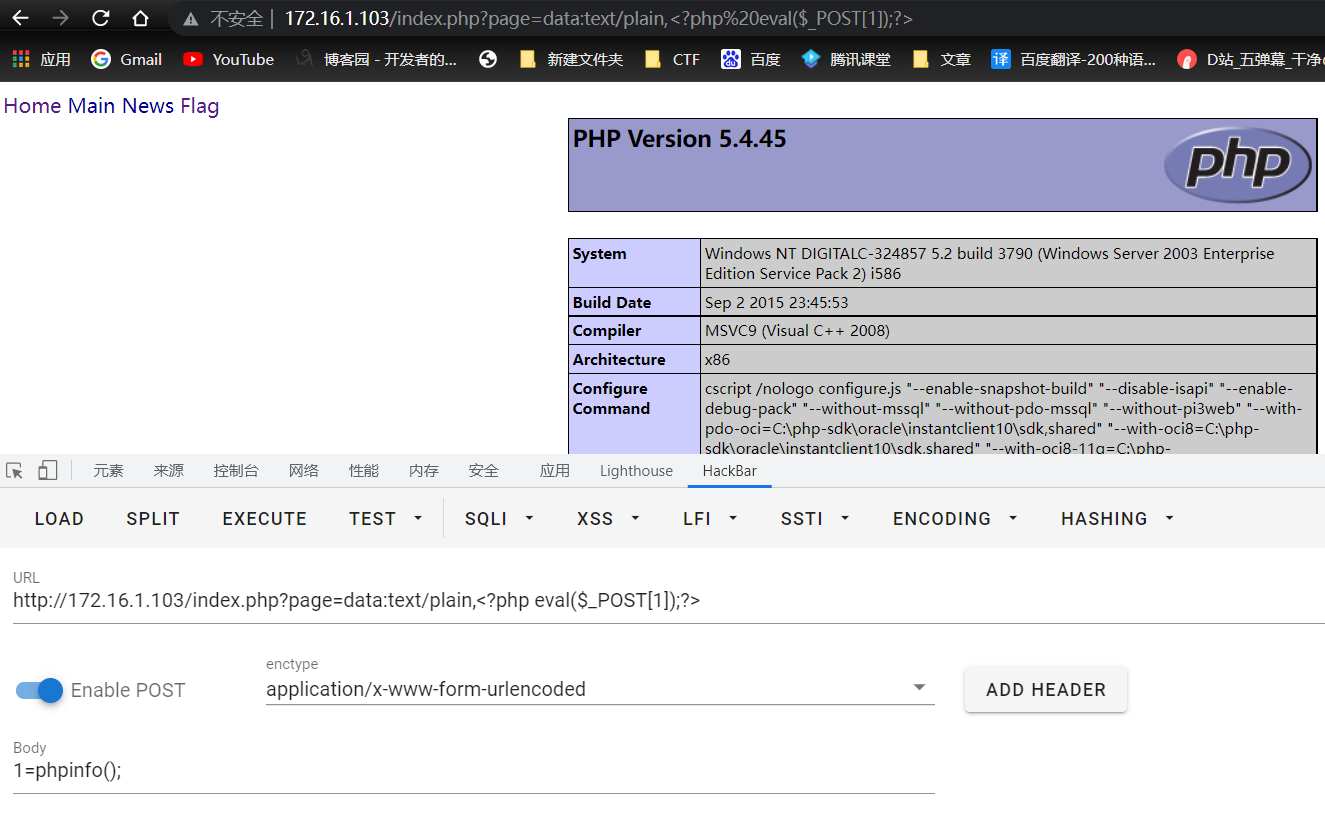Image resolution: width=1325 pixels, height=814 pixels.
Task: Open the 新建文件夹 bookmark folder
Action: click(571, 59)
